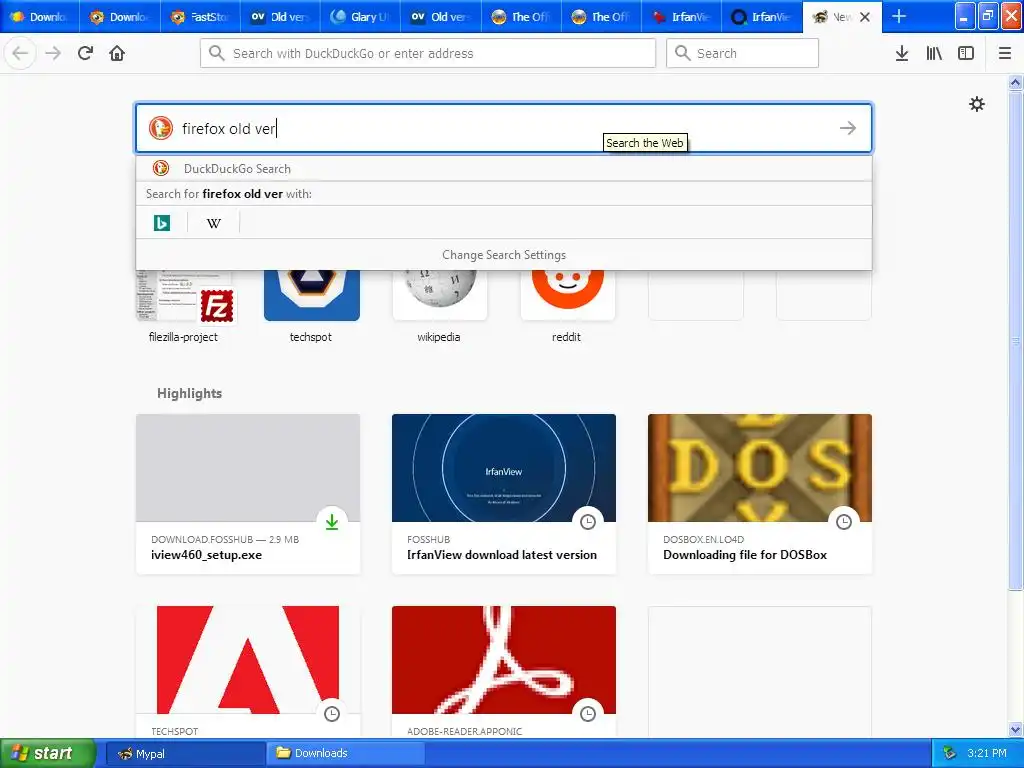Click the magnifier in the toolbar search box

pyautogui.click(x=682, y=53)
